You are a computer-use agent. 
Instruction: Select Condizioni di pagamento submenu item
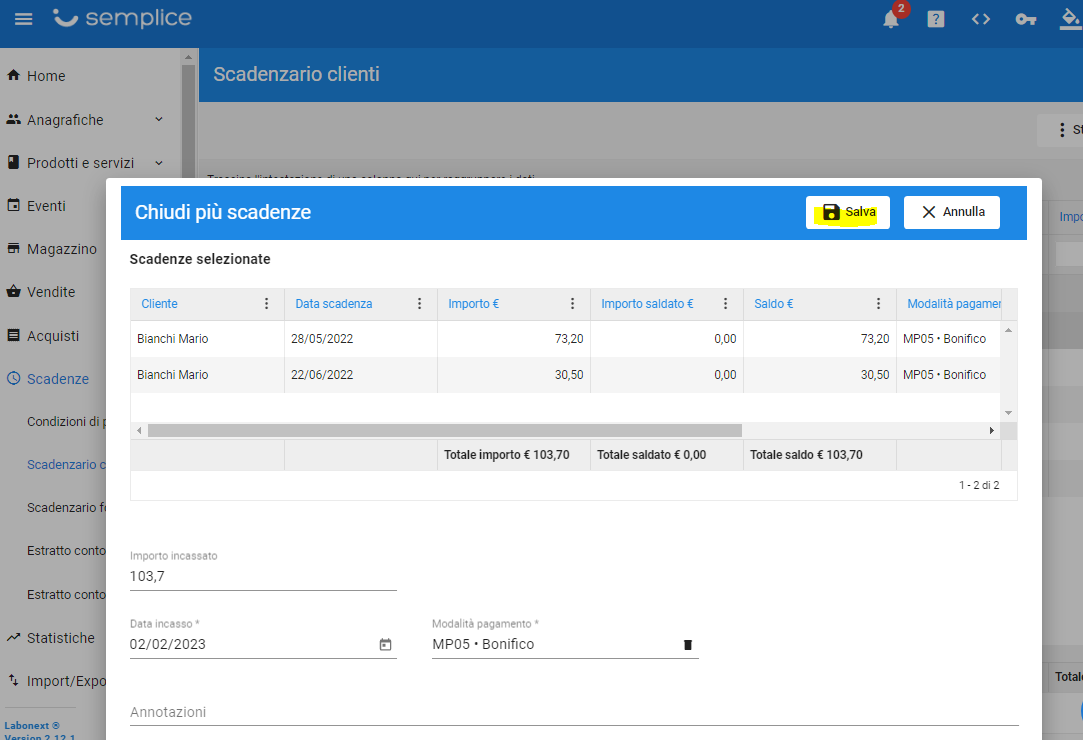coord(66,421)
